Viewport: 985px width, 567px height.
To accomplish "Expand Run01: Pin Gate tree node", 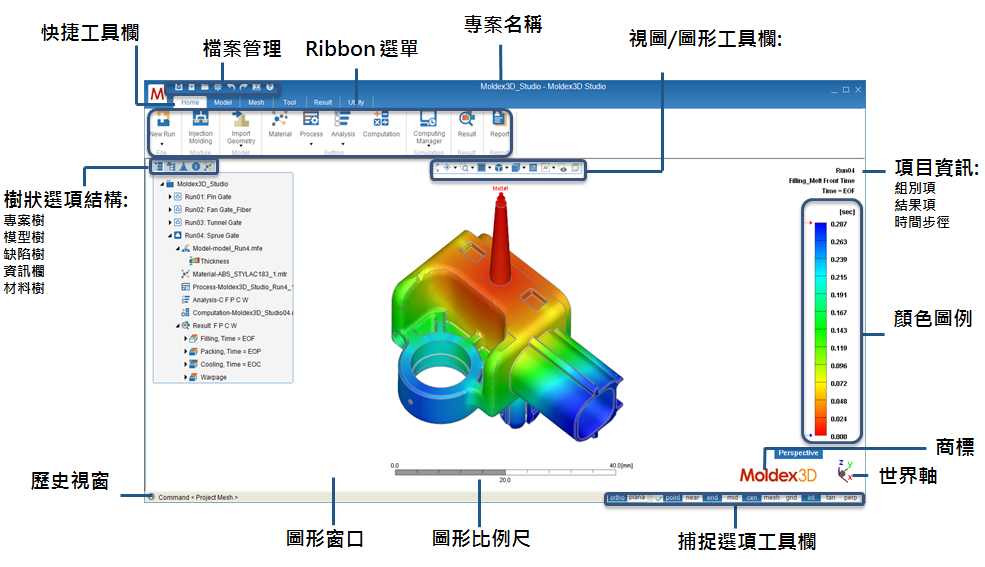I will coord(170,197).
